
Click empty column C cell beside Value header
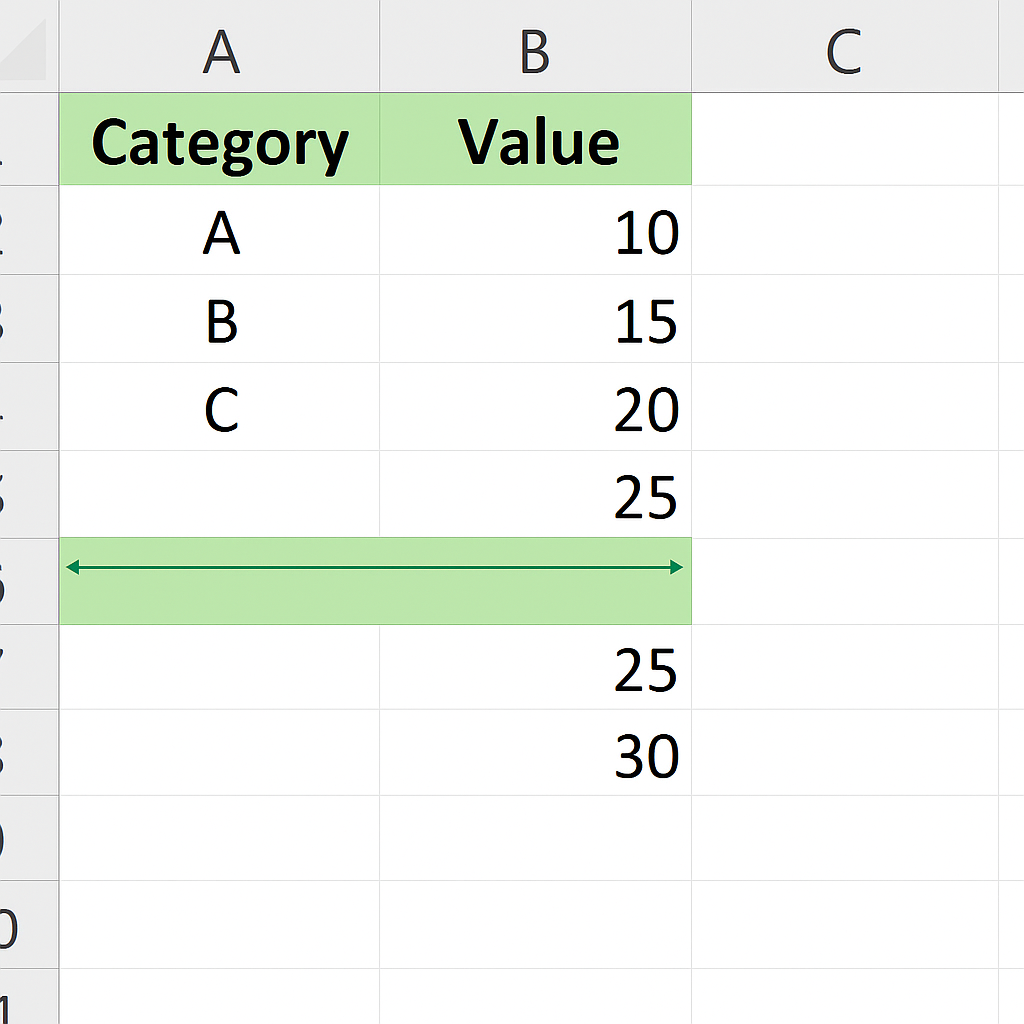(844, 140)
